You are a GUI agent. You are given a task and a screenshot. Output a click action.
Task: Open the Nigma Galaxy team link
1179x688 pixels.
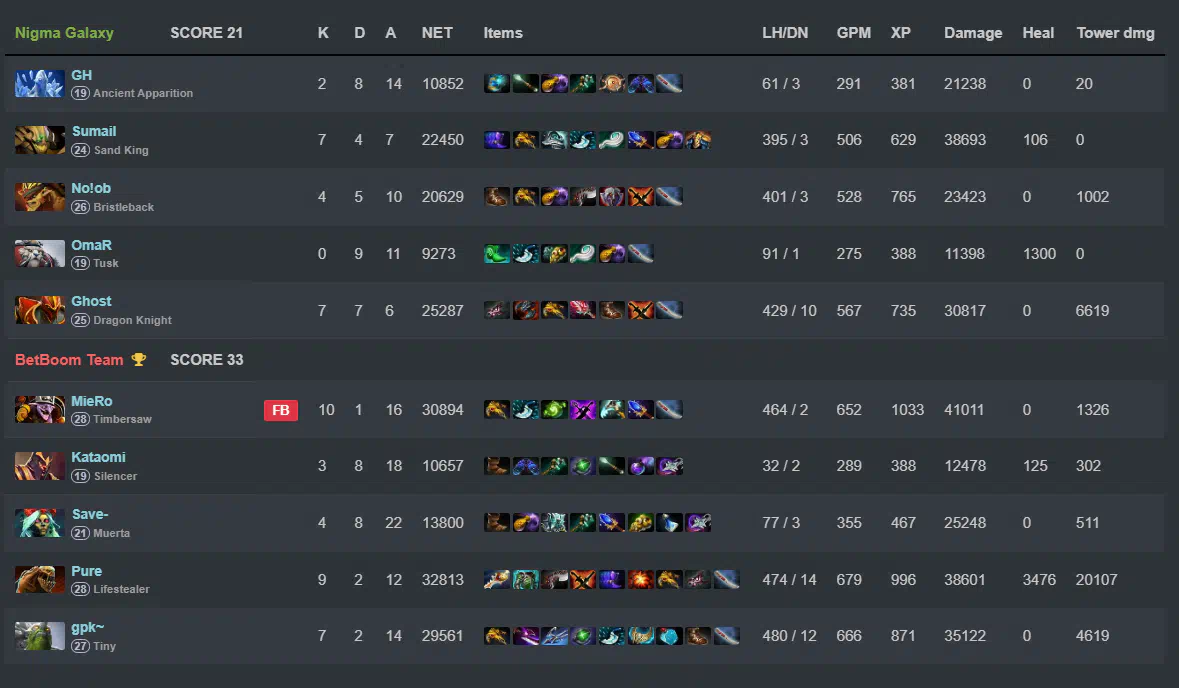coord(64,33)
